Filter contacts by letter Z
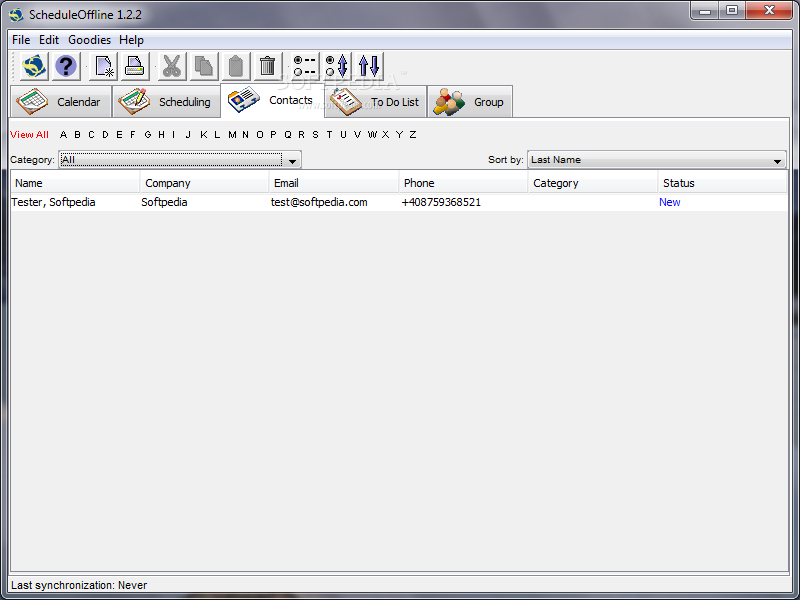 [x=413, y=135]
